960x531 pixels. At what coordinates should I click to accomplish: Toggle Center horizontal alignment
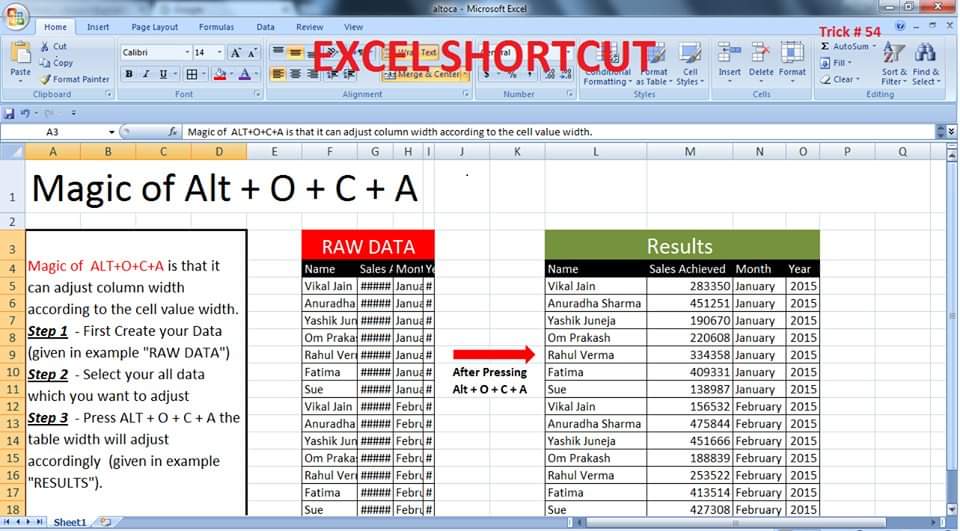[x=295, y=75]
